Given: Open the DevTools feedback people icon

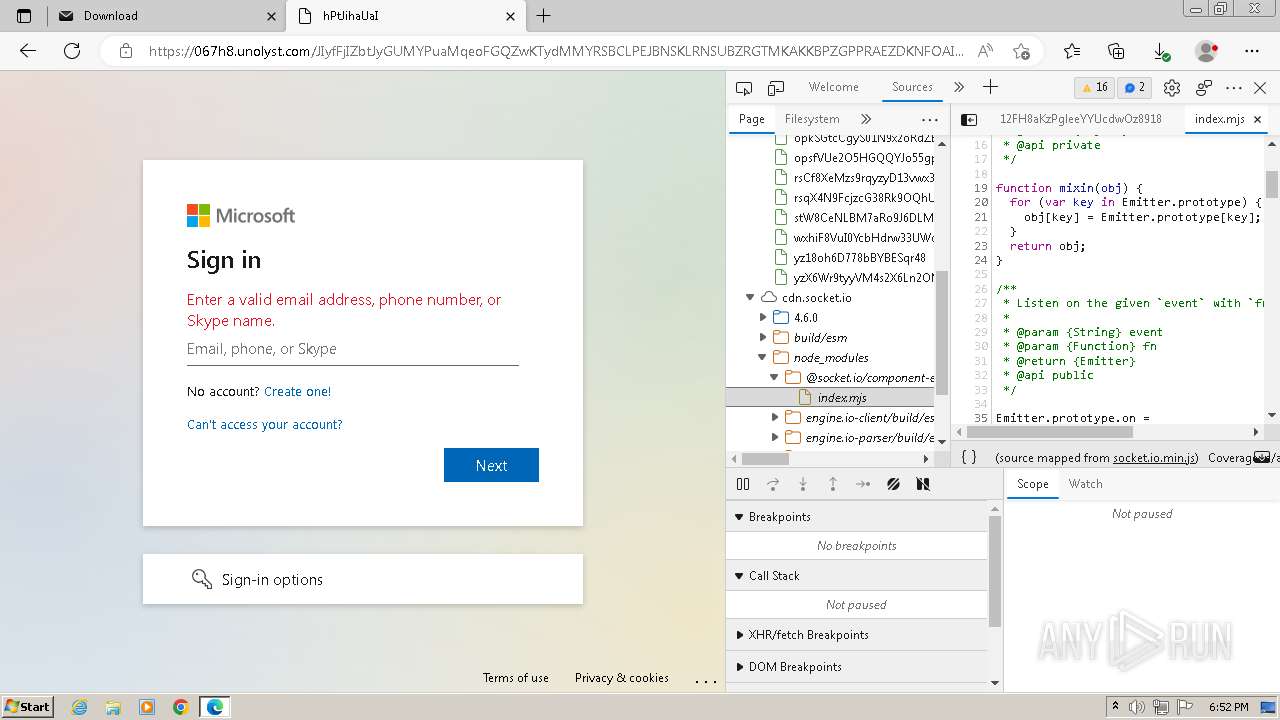Looking at the screenshot, I should tap(1204, 87).
